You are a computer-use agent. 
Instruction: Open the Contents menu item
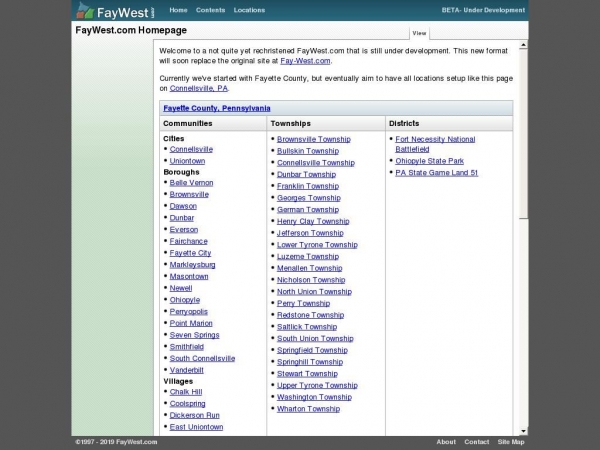[x=210, y=10]
